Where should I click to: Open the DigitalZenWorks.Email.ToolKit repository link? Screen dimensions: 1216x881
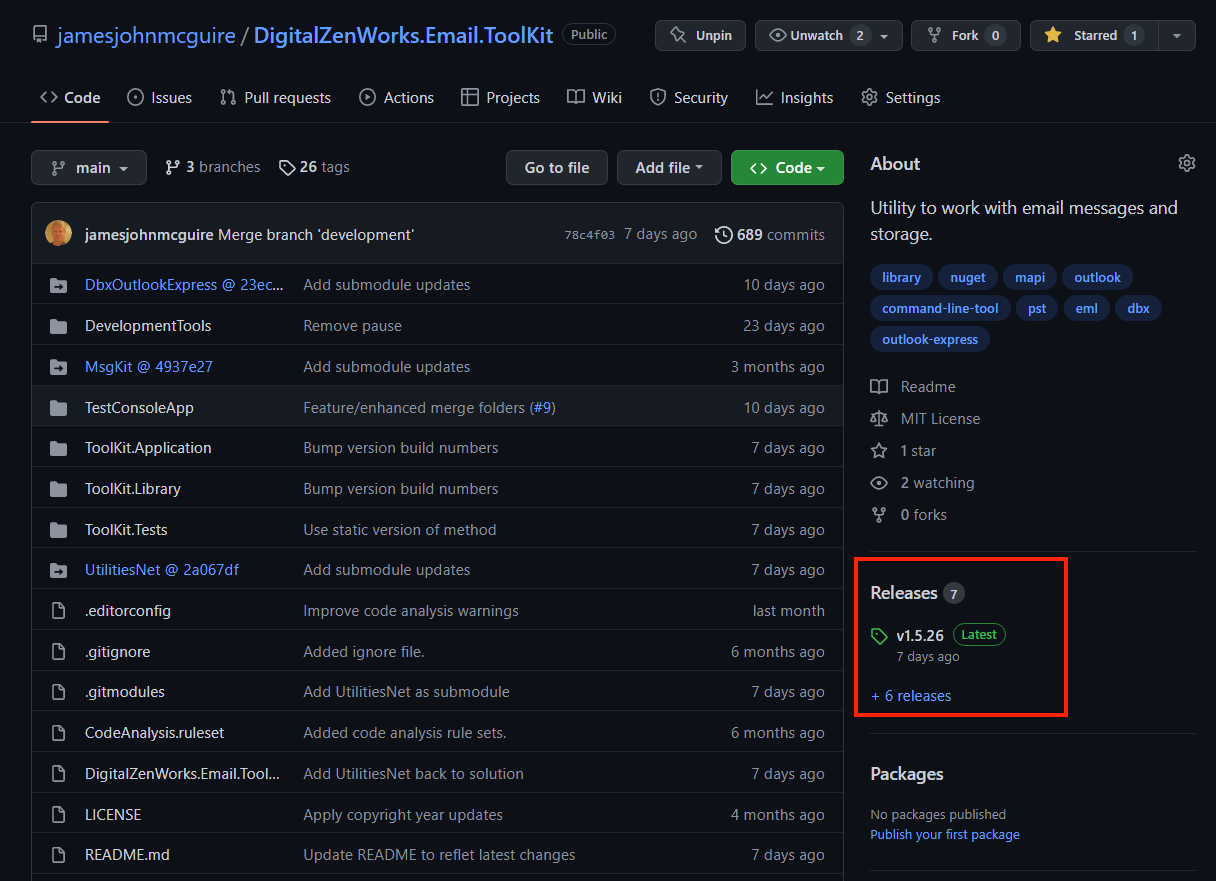403,36
